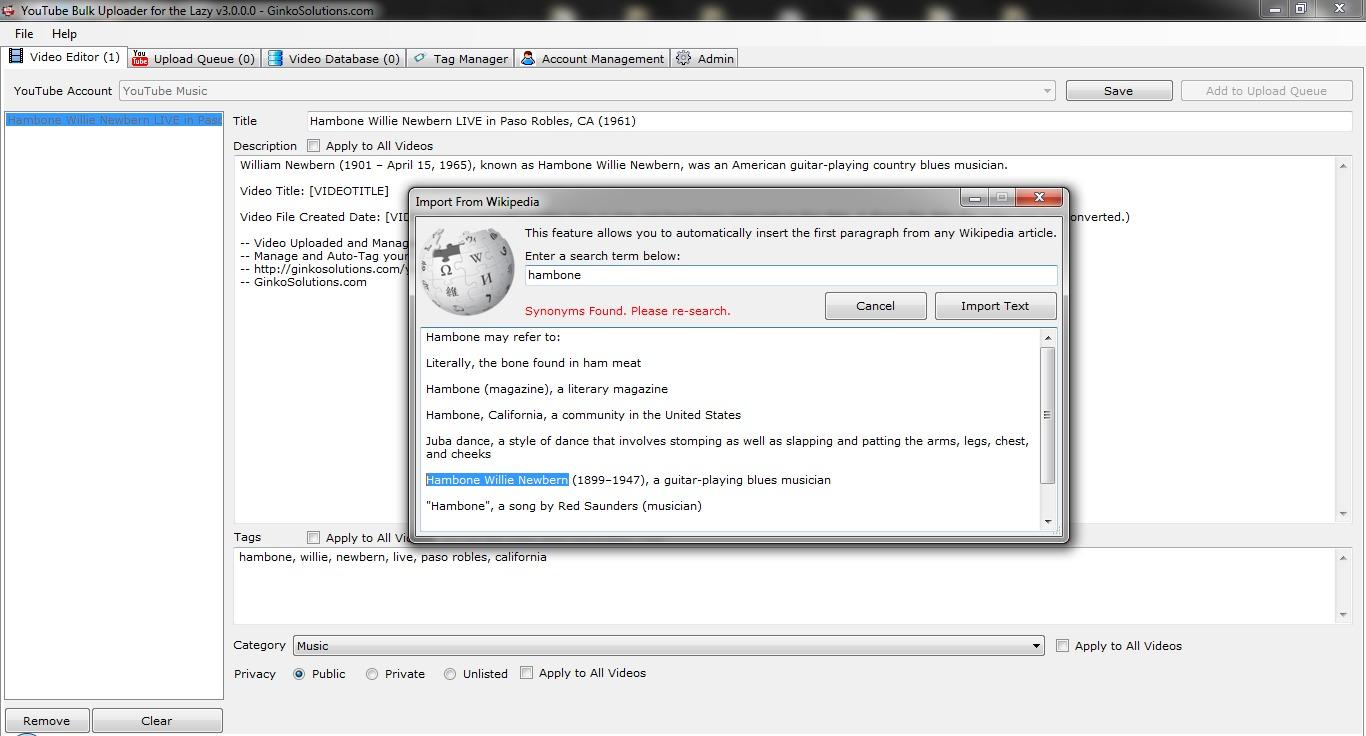The height and width of the screenshot is (736, 1366).
Task: Check Category Apply to All Videos
Action: coord(1063,646)
